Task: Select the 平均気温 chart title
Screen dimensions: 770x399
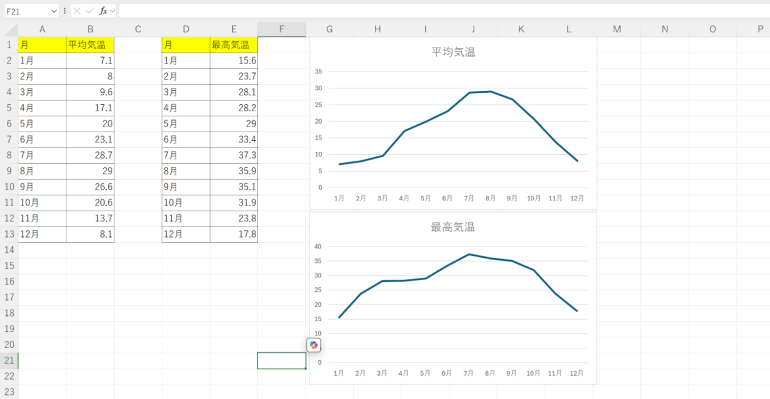Action: click(453, 52)
